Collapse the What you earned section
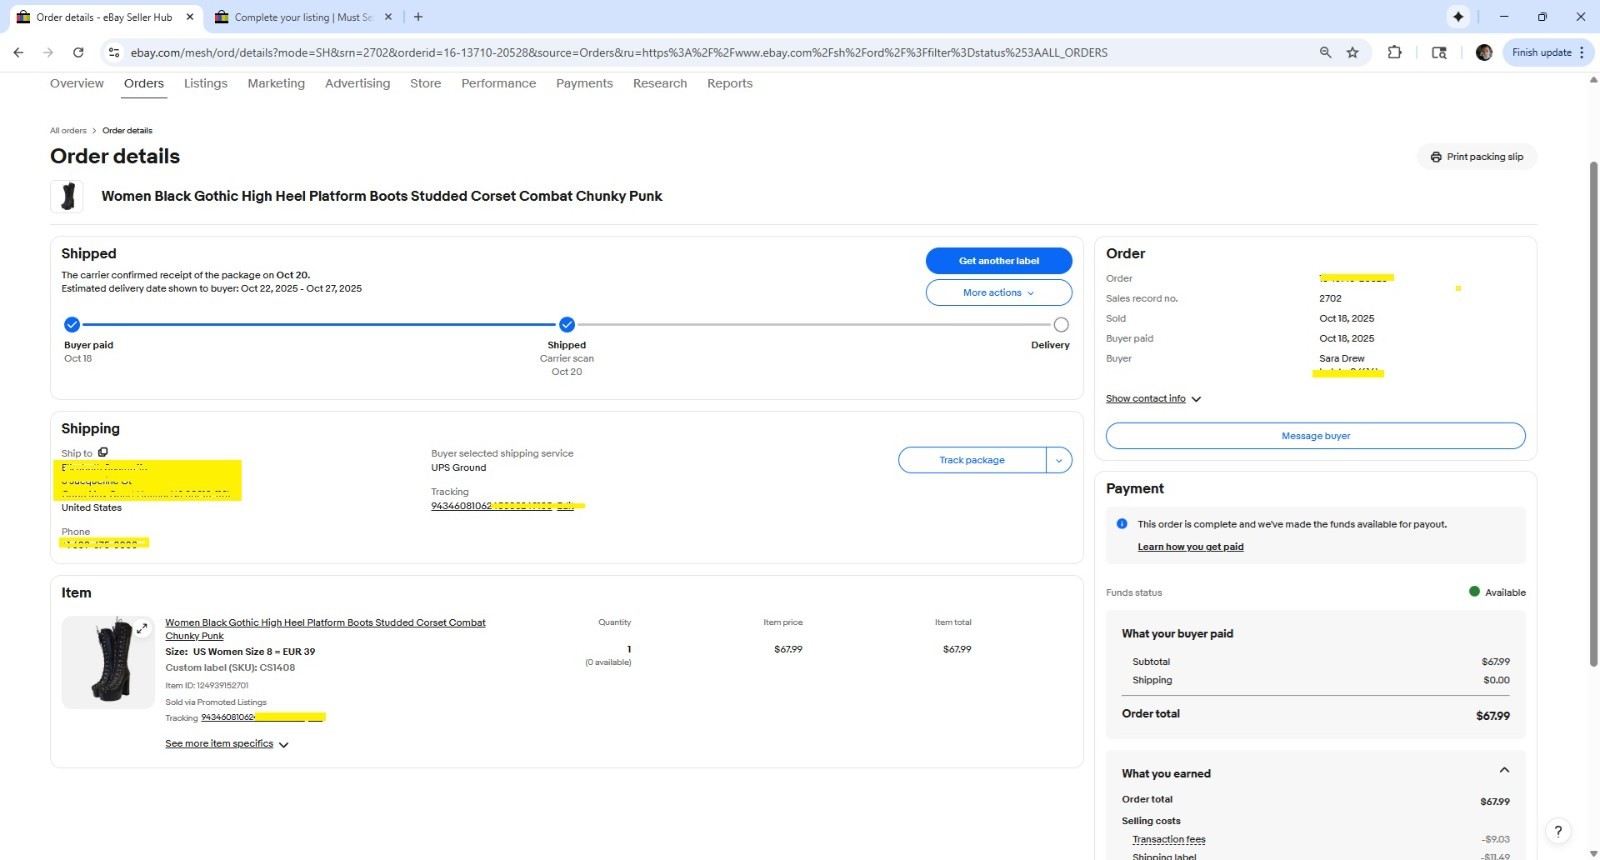The image size is (1600, 860). [x=1504, y=770]
